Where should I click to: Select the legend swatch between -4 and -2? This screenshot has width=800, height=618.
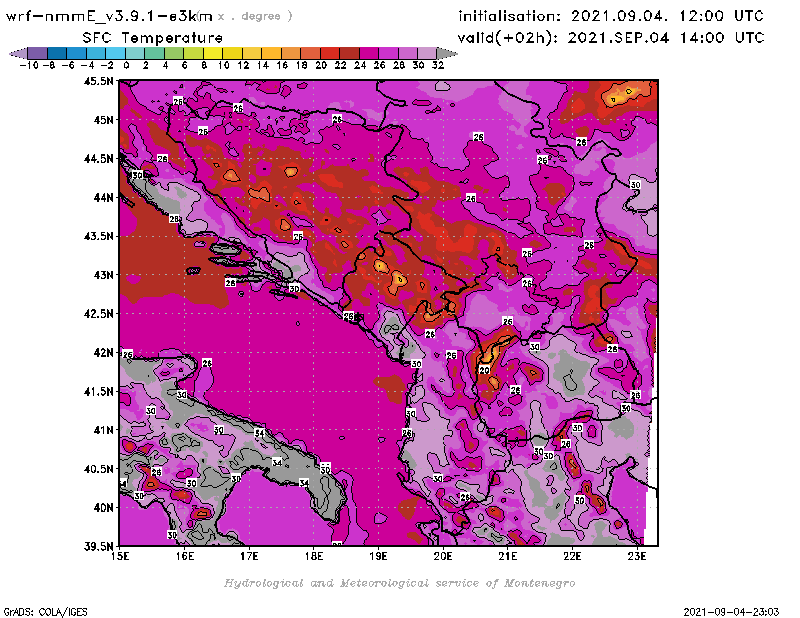pyautogui.click(x=96, y=53)
